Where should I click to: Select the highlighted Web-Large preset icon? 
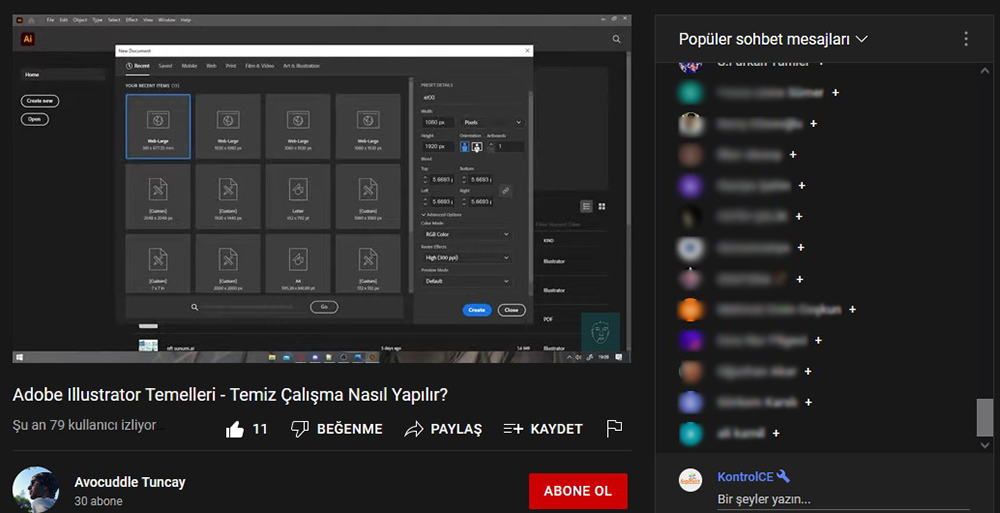click(x=158, y=119)
